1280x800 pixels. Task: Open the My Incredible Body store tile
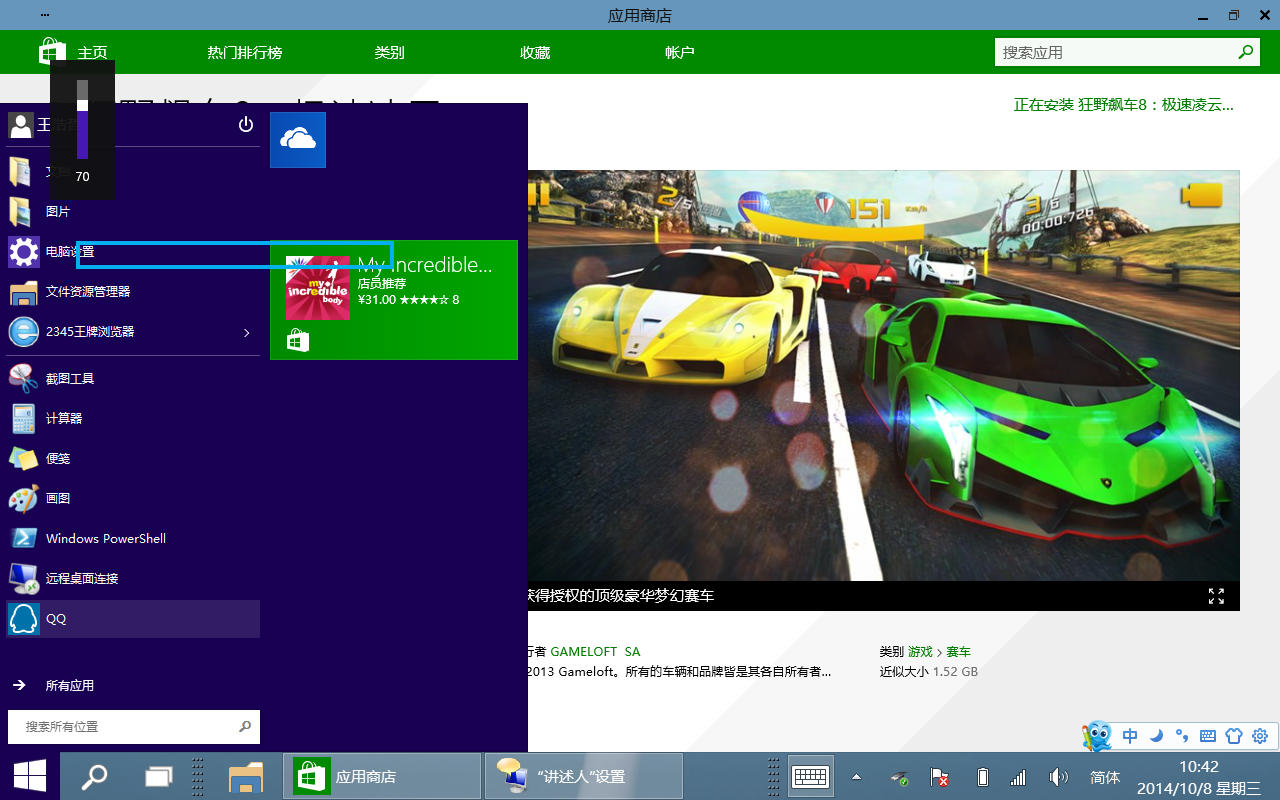pyautogui.click(x=394, y=300)
